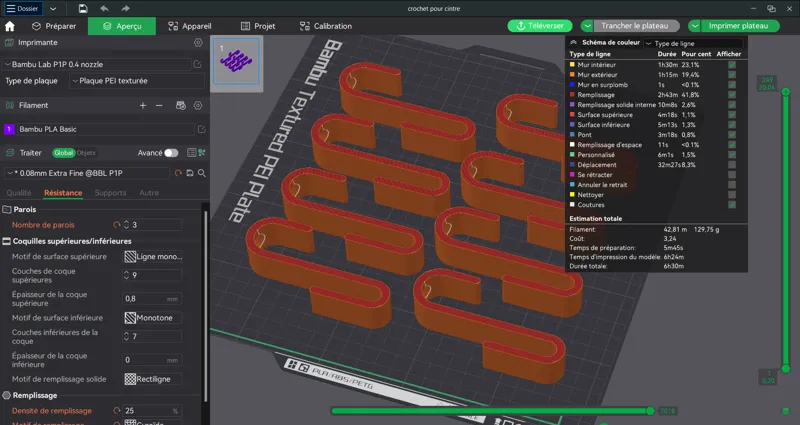Screen dimensions: 800x425
Task: Save the project with the disk icon
Action: [x=83, y=9]
